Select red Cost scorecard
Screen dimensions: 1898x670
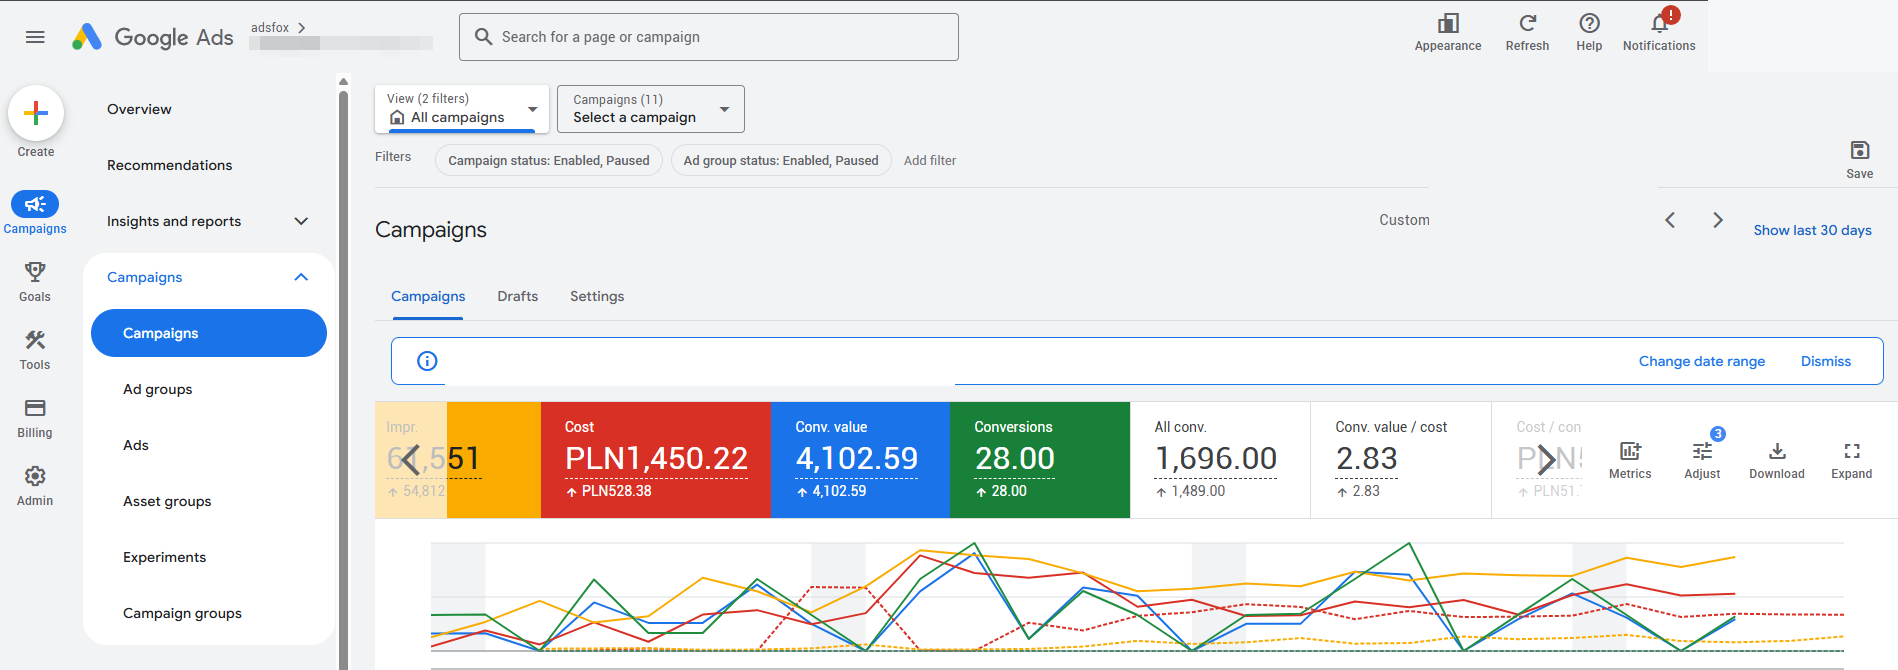656,460
